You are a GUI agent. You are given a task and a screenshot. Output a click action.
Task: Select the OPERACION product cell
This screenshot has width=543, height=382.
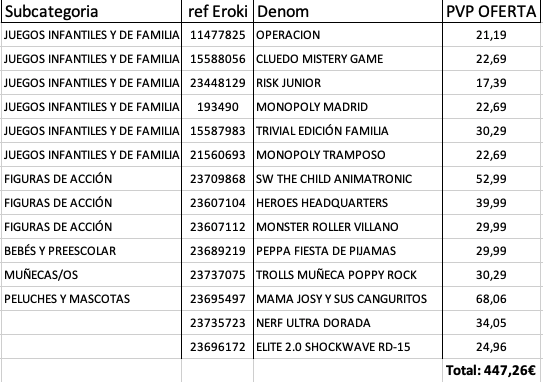(x=348, y=35)
